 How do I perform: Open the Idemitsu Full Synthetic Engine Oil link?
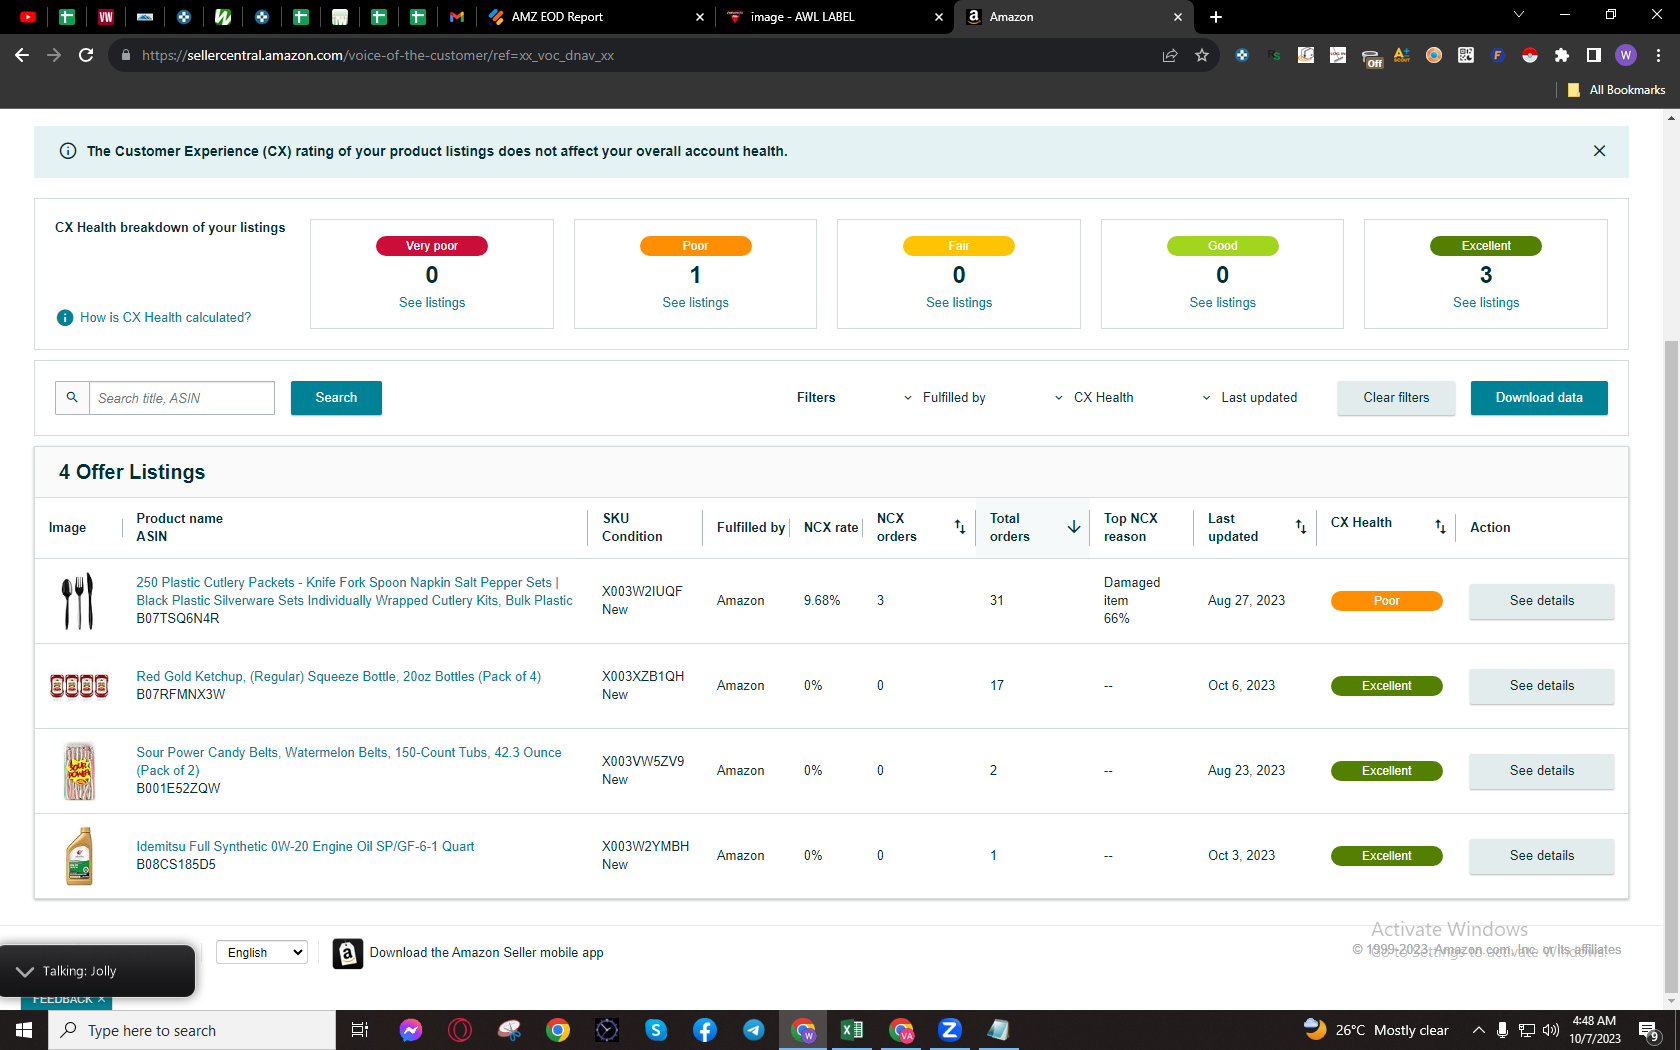(x=305, y=847)
